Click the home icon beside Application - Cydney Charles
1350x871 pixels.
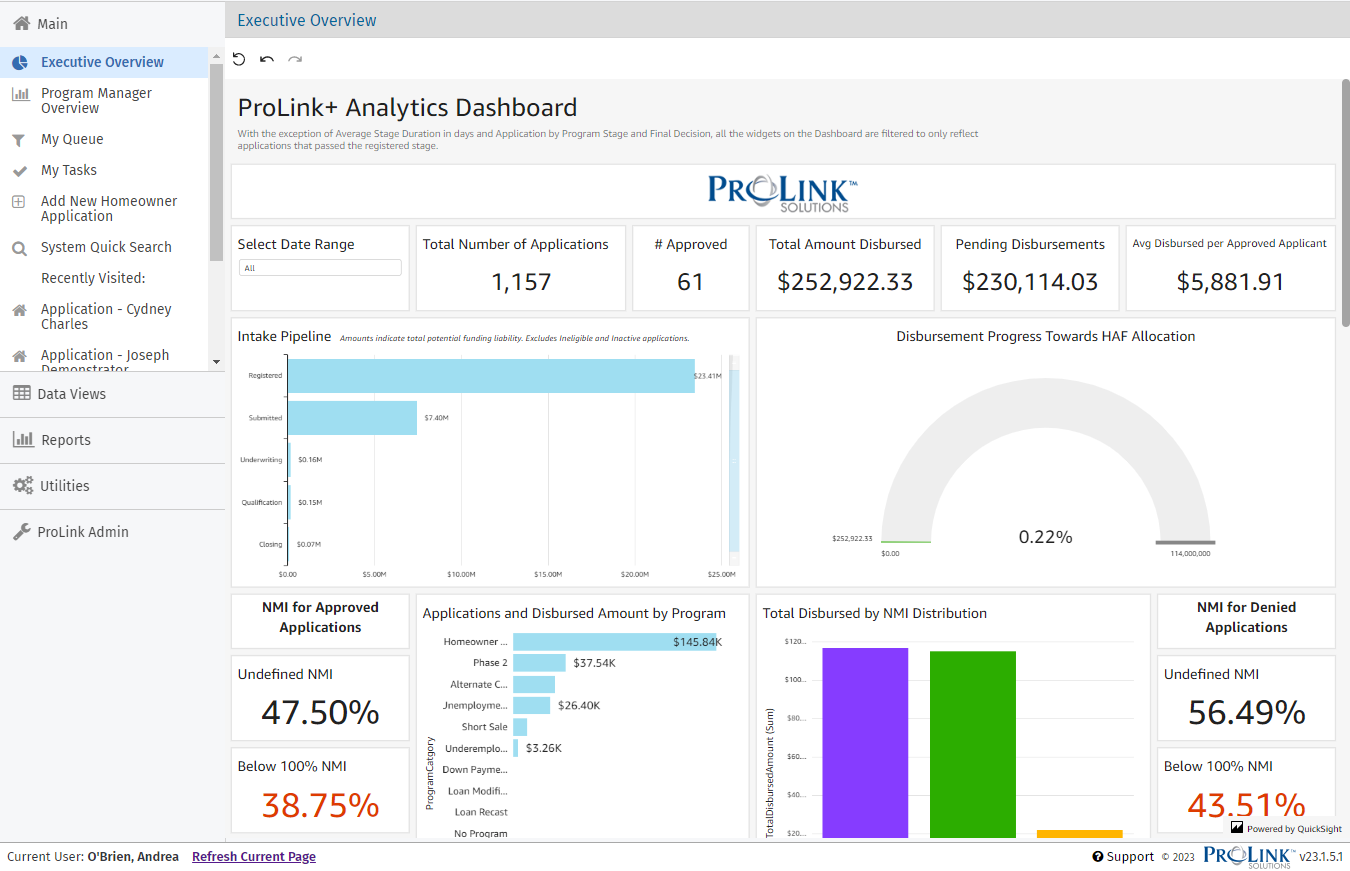click(x=20, y=309)
